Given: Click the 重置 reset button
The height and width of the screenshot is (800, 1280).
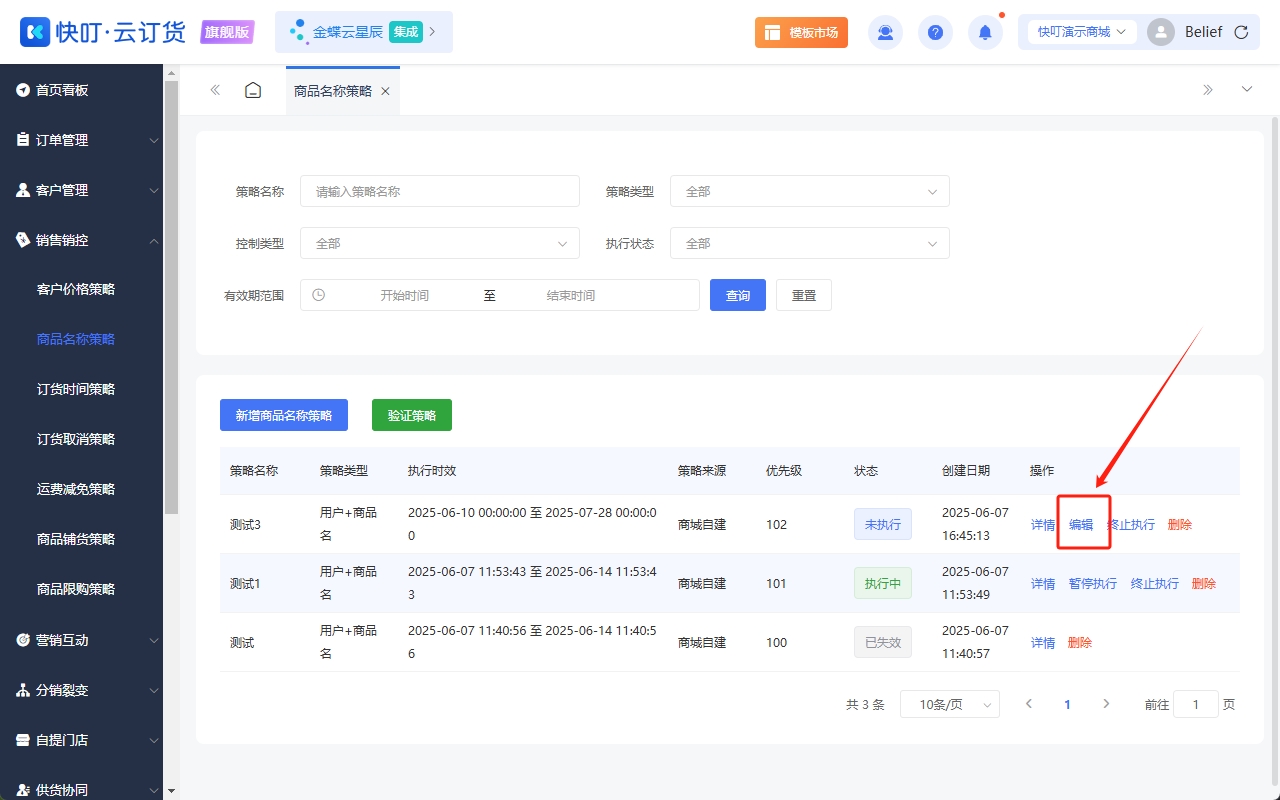Looking at the screenshot, I should [804, 295].
